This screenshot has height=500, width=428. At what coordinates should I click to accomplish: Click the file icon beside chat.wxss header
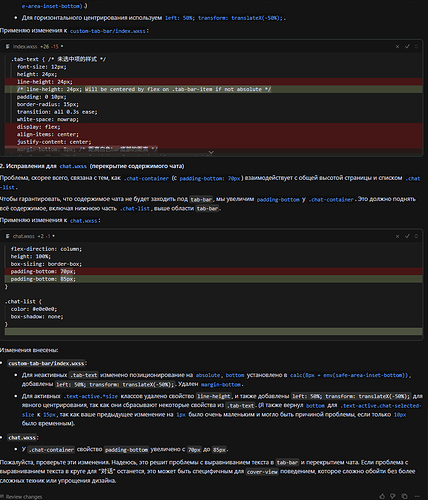coord(8,236)
